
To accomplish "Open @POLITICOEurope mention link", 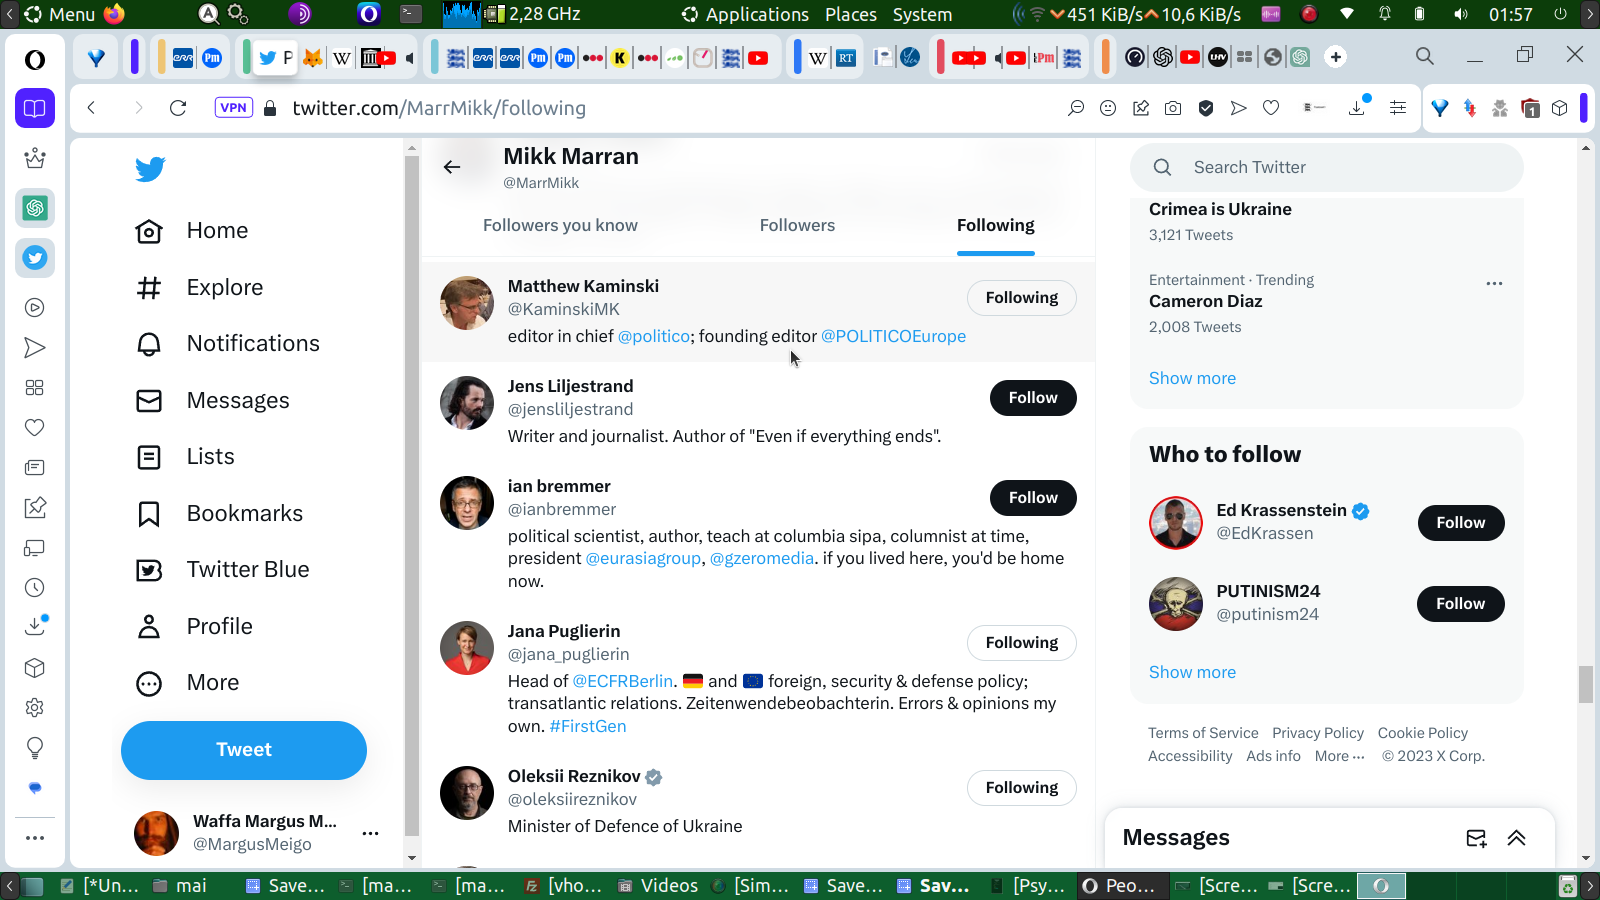I will [x=893, y=337].
